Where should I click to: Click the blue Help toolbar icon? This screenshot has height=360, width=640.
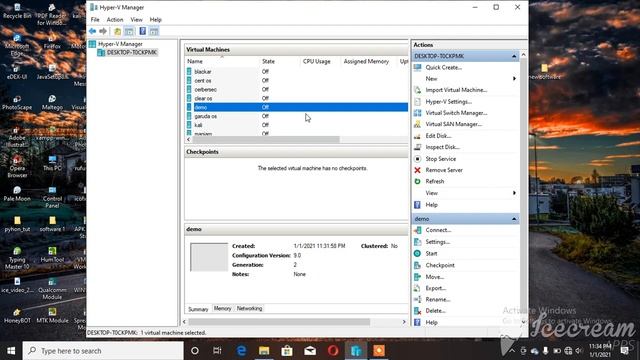point(142,31)
